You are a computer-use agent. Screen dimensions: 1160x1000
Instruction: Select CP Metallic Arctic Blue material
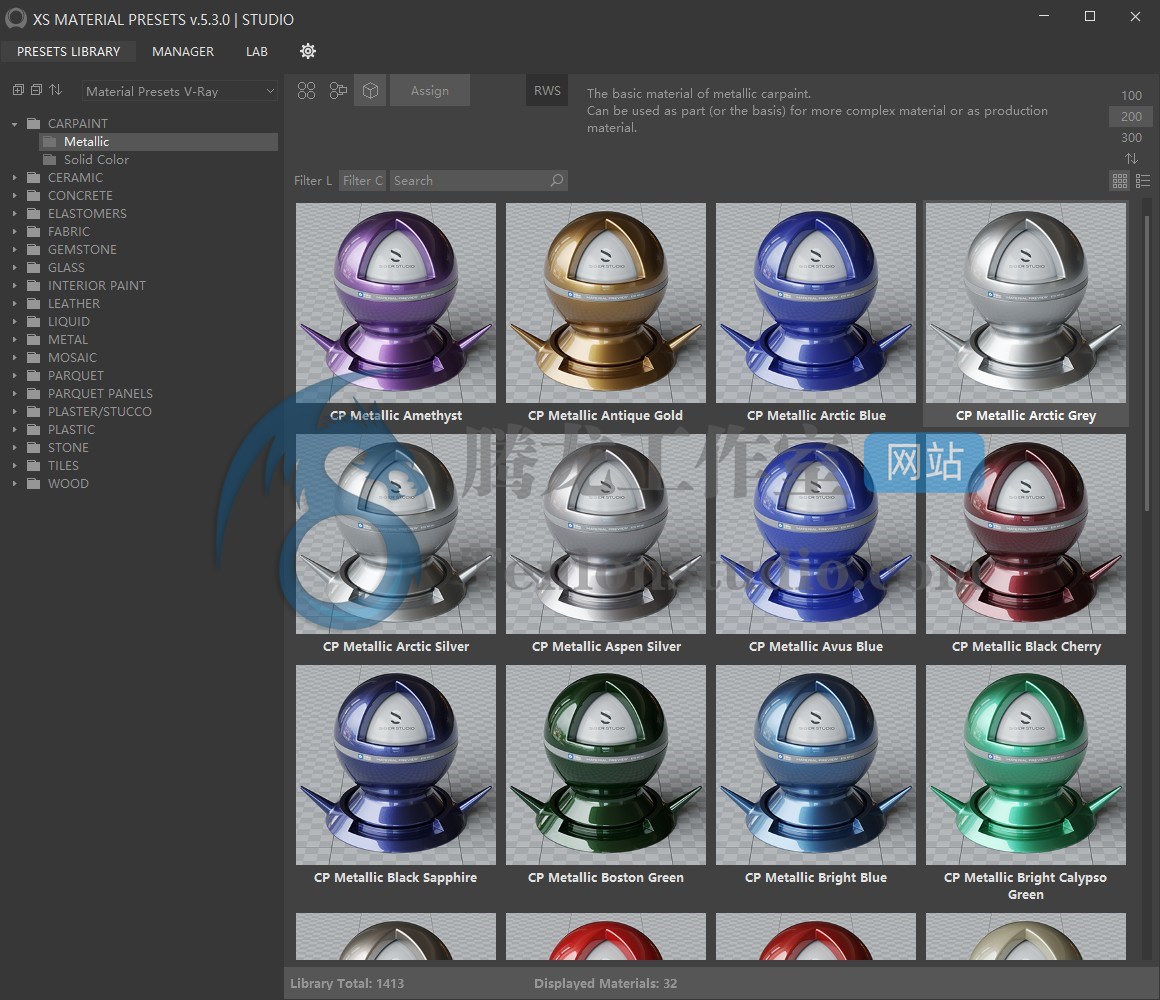[x=815, y=303]
